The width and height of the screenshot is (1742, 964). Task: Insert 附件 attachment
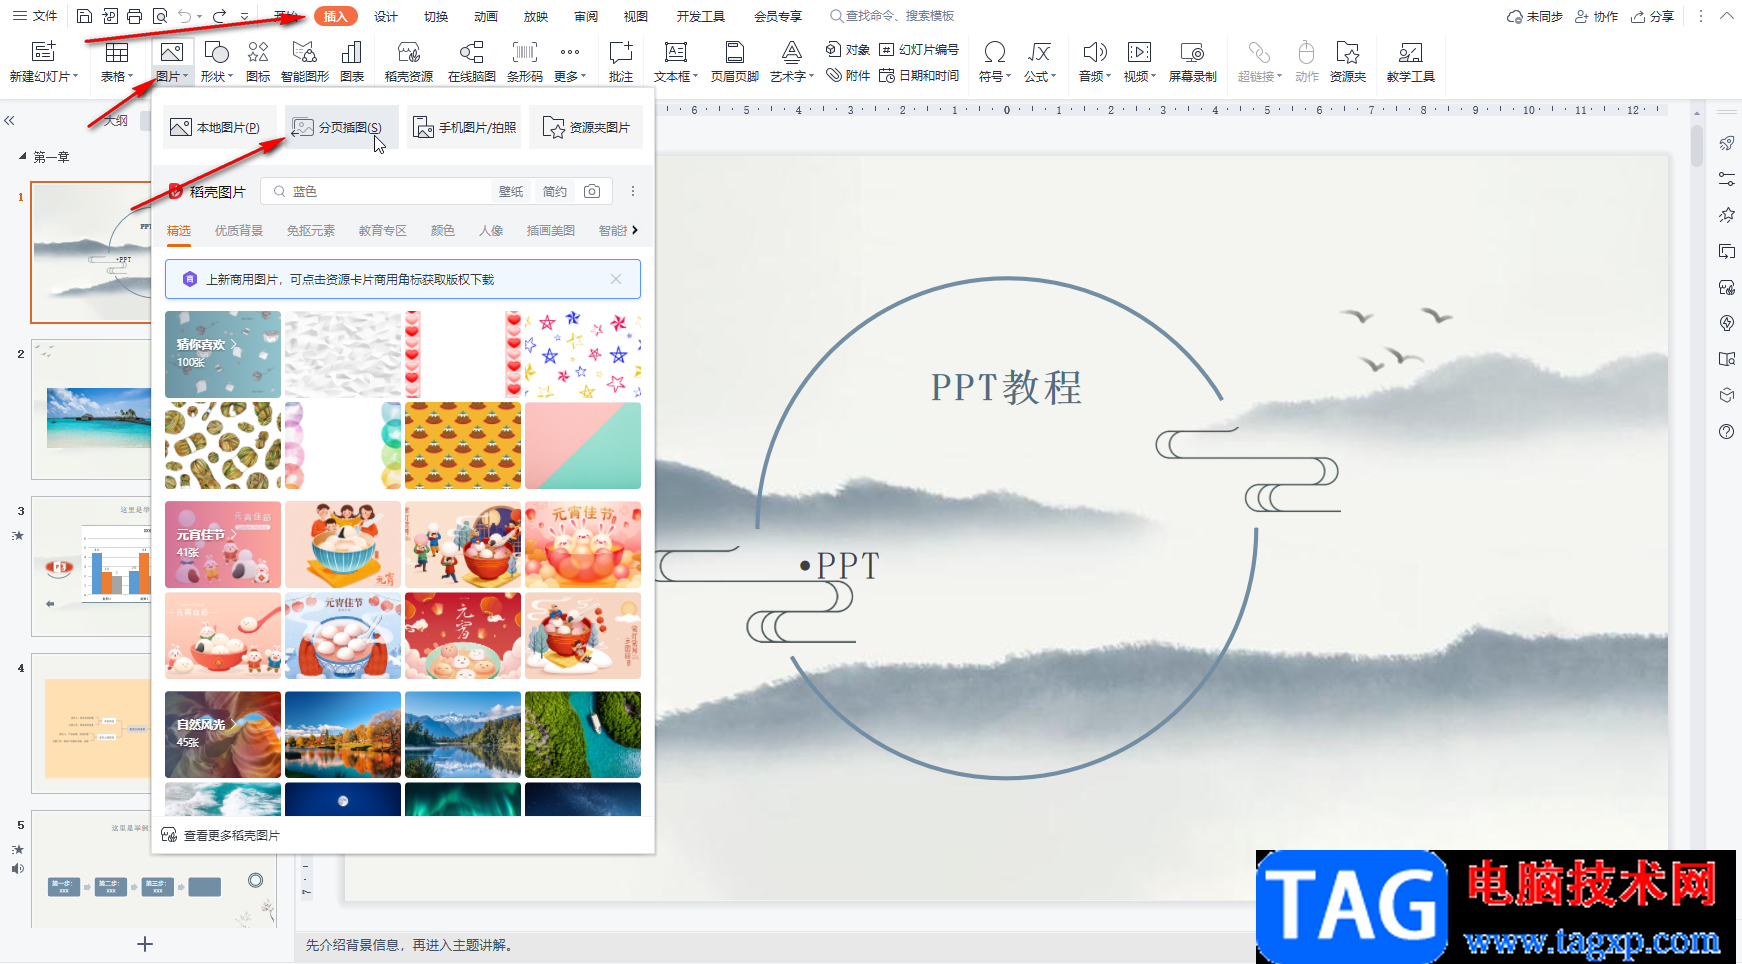click(848, 76)
